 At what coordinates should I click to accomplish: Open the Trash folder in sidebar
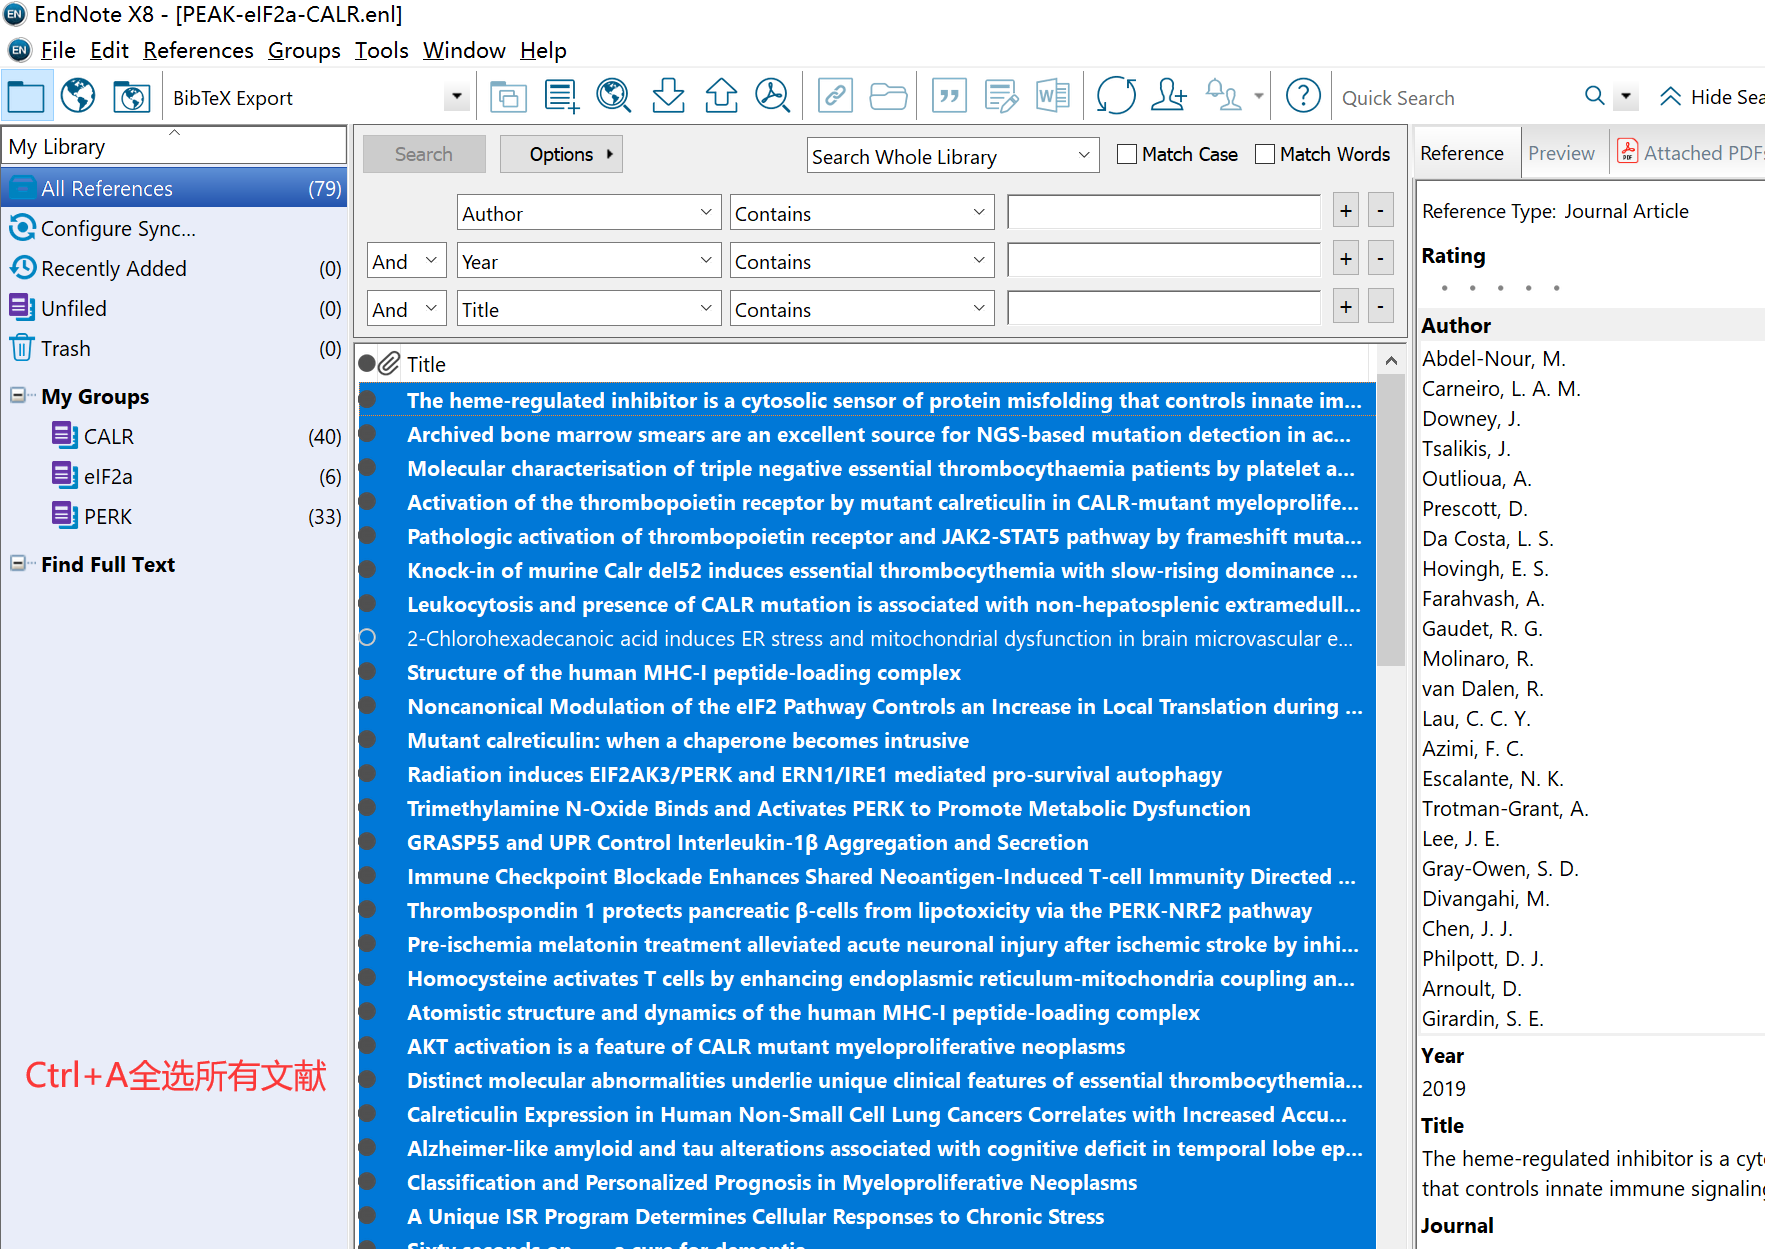coord(66,348)
